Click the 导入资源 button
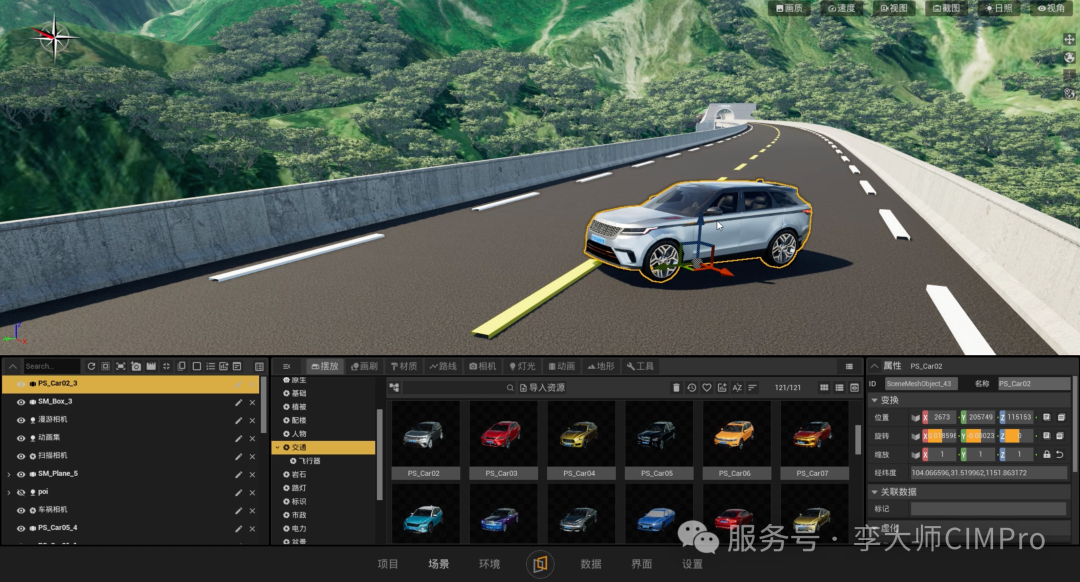1080x582 pixels. (x=542, y=388)
